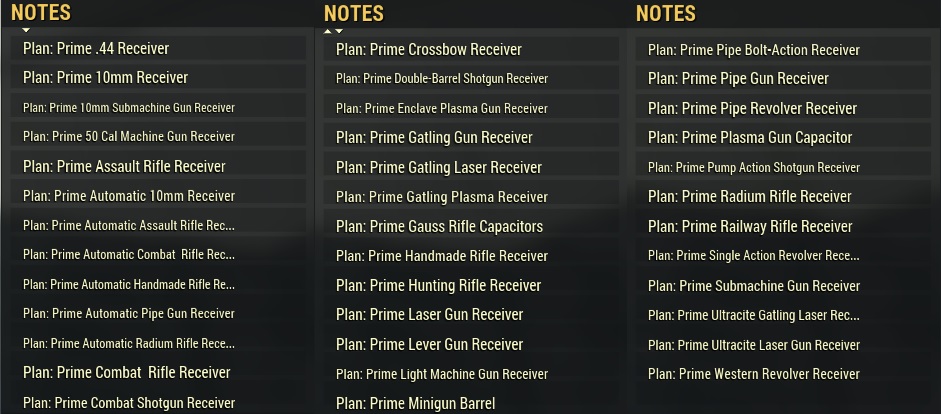Choose Plan: Prime Gatling Laser Receiver

pyautogui.click(x=439, y=167)
